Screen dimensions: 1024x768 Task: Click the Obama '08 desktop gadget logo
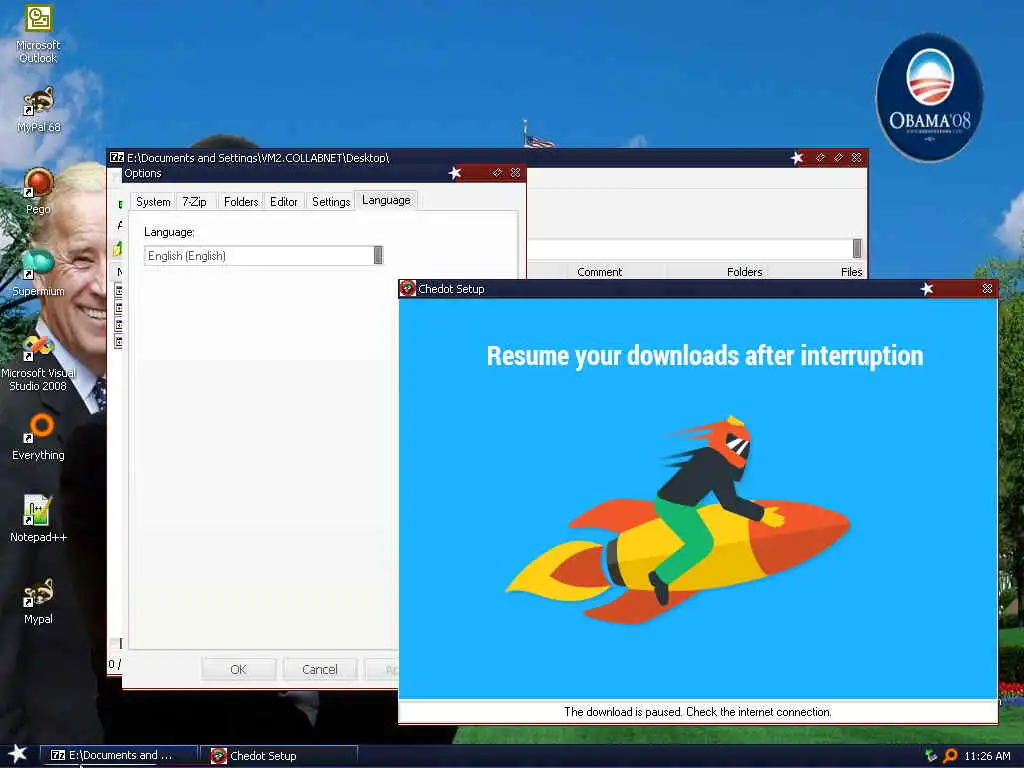click(929, 97)
